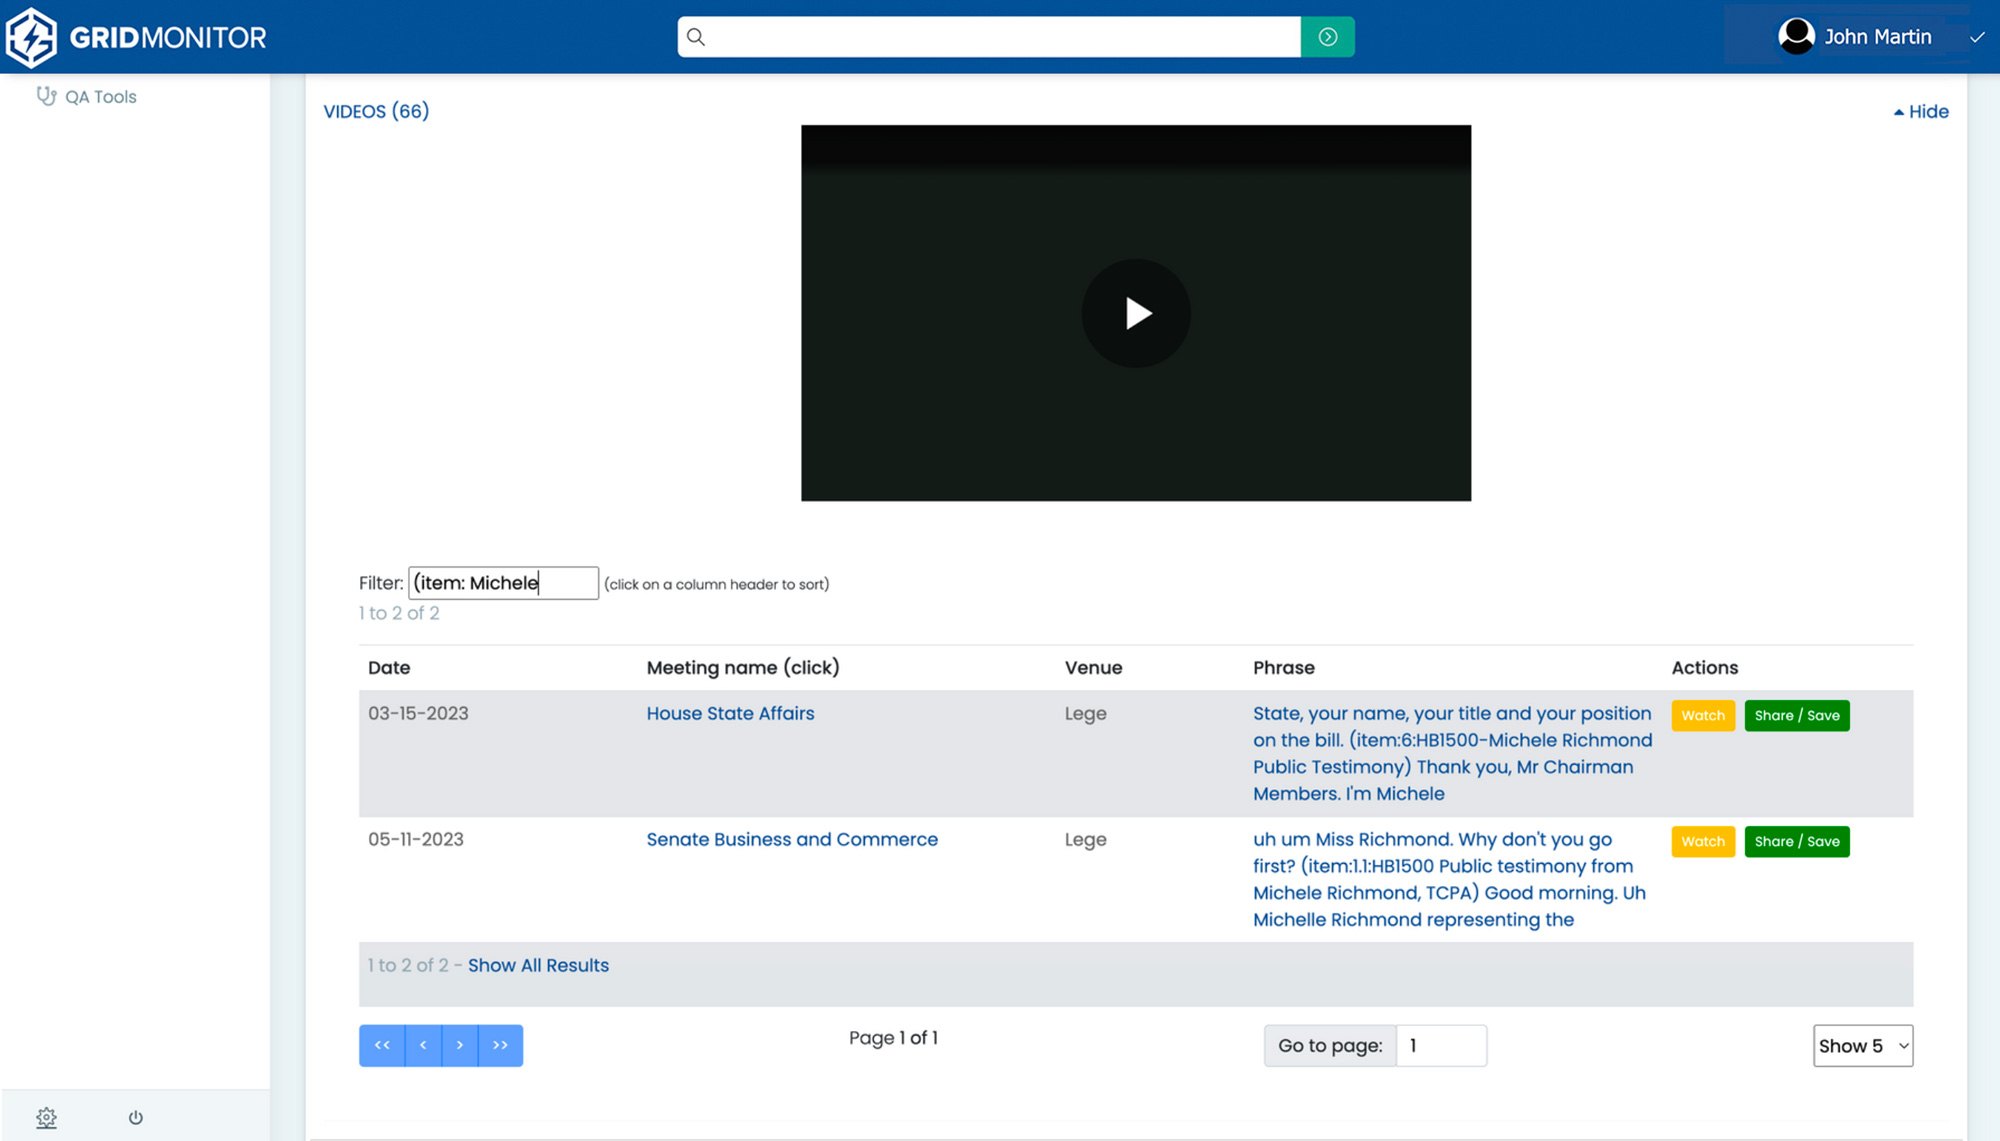Share or save Senate Business clip
Image resolution: width=2000 pixels, height=1141 pixels.
tap(1797, 842)
